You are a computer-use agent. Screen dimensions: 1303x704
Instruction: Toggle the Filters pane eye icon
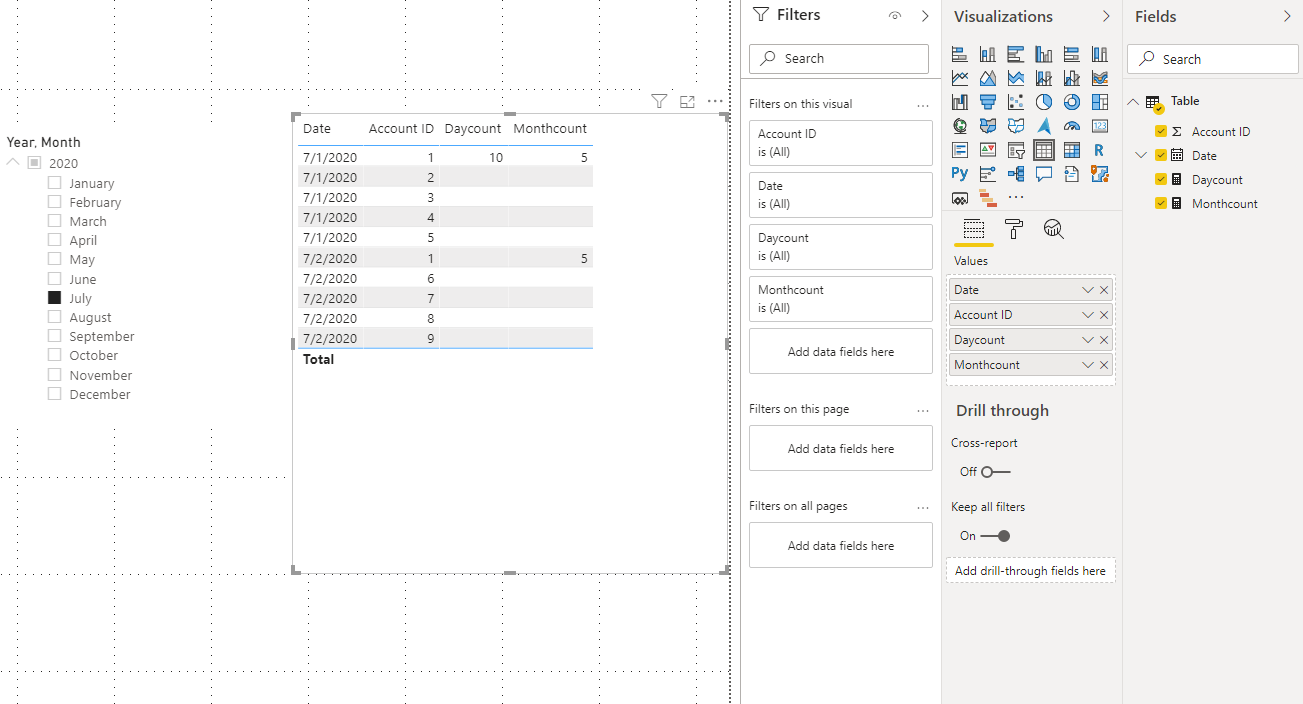pyautogui.click(x=895, y=16)
